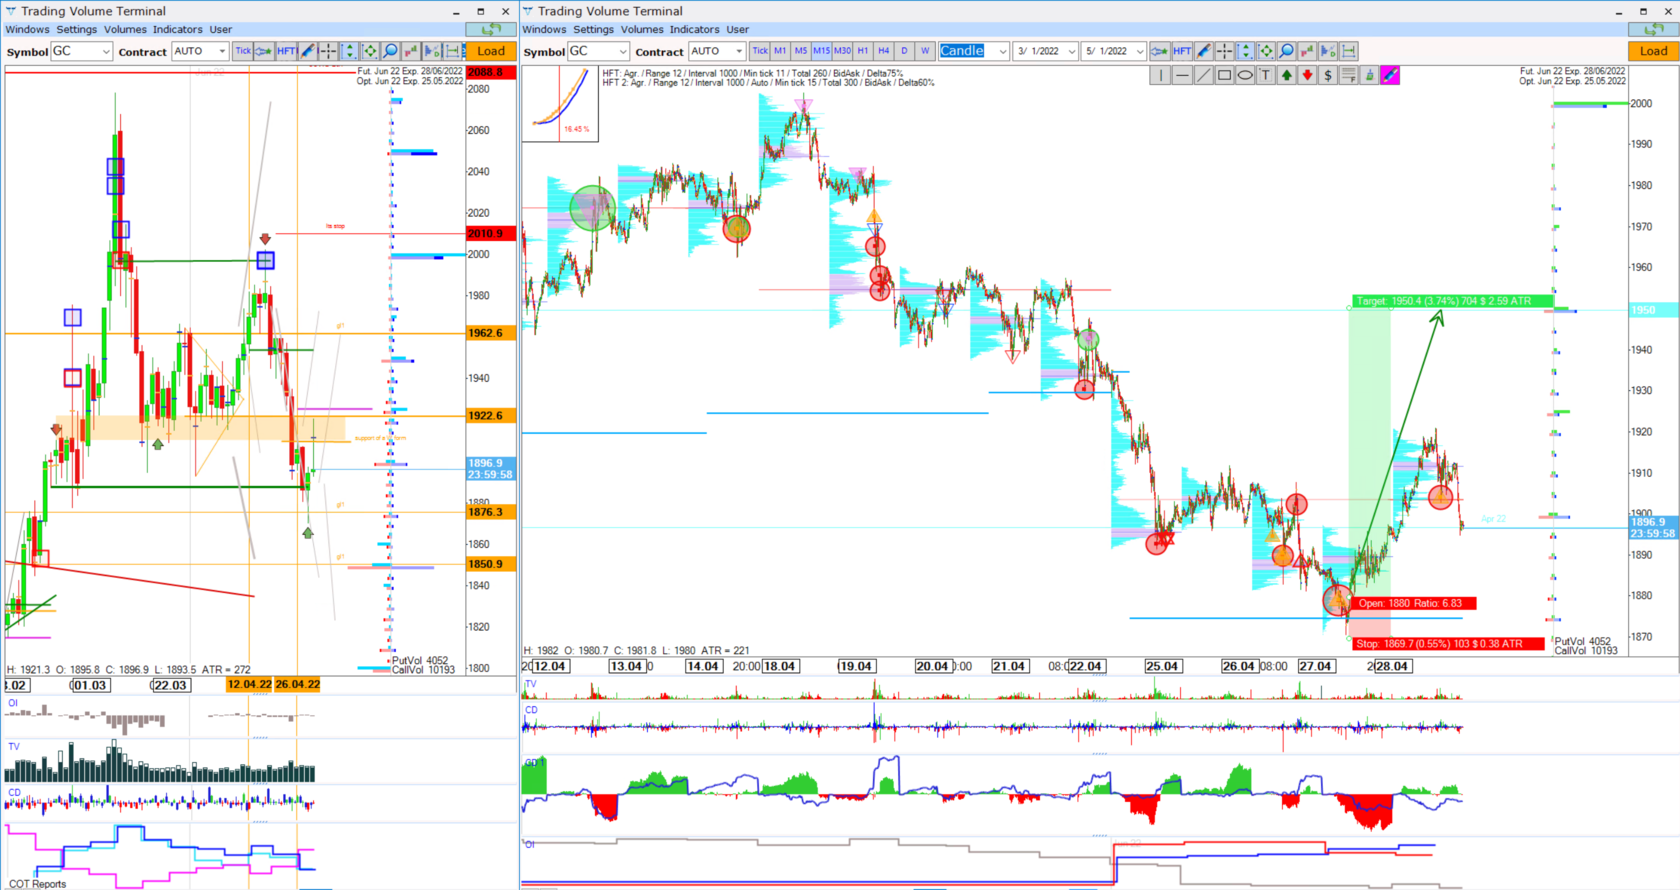Place a red down arrow marker

(x=1307, y=75)
